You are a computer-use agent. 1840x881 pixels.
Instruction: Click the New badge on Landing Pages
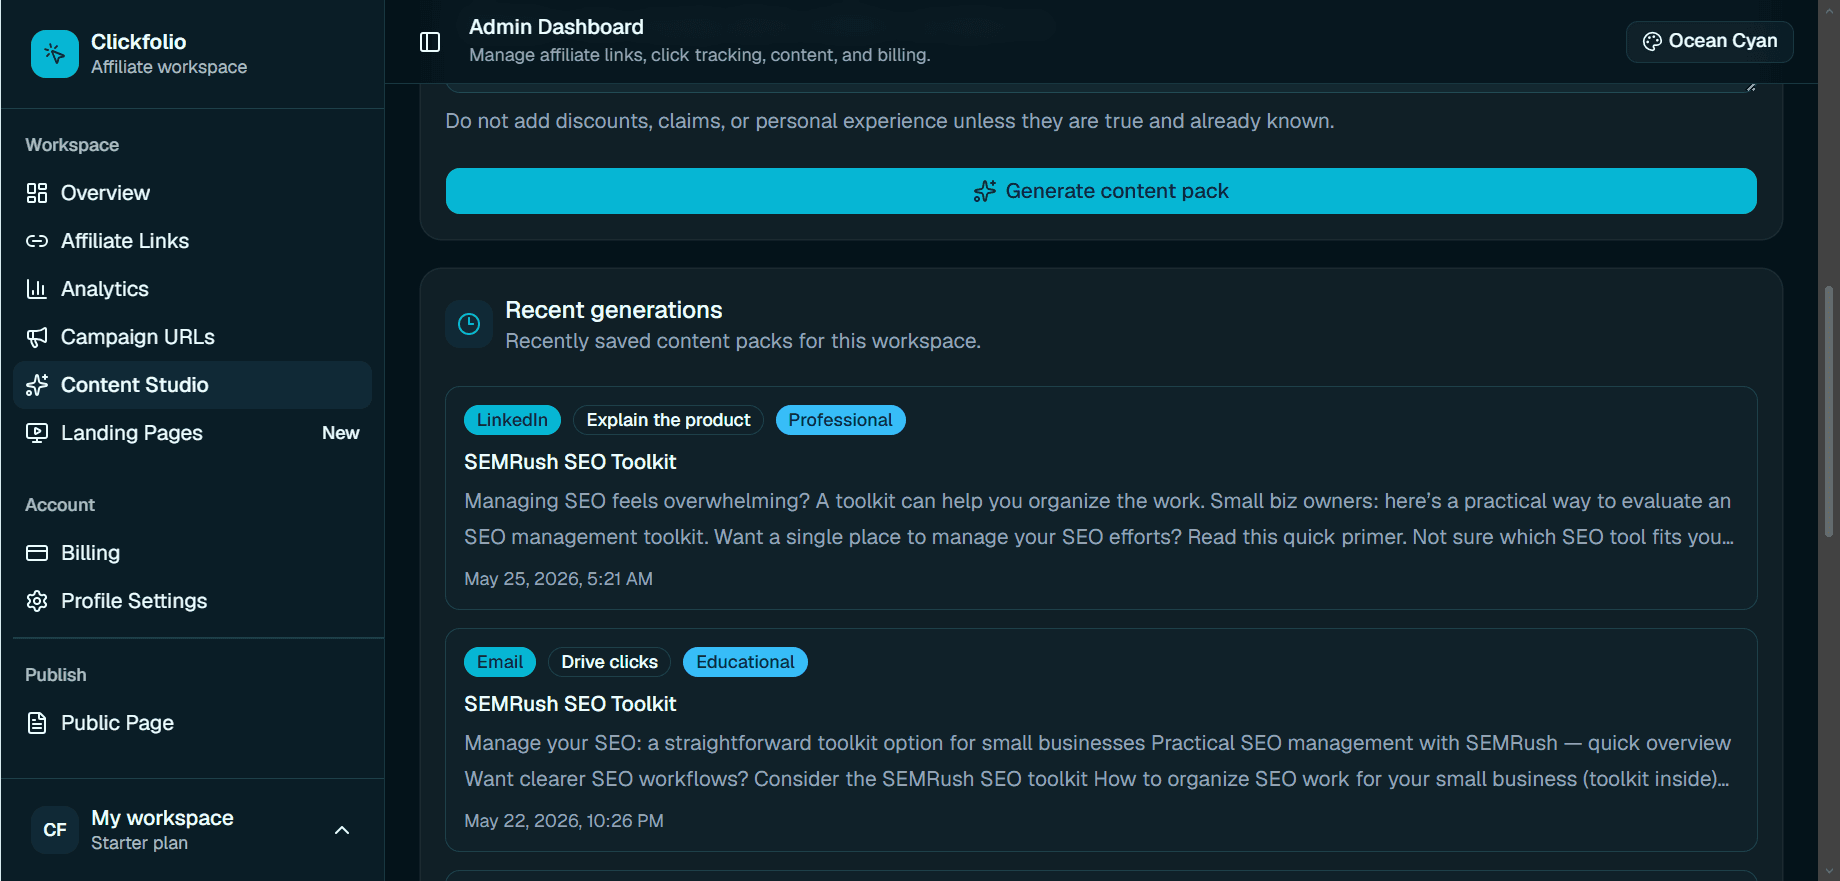tap(341, 433)
